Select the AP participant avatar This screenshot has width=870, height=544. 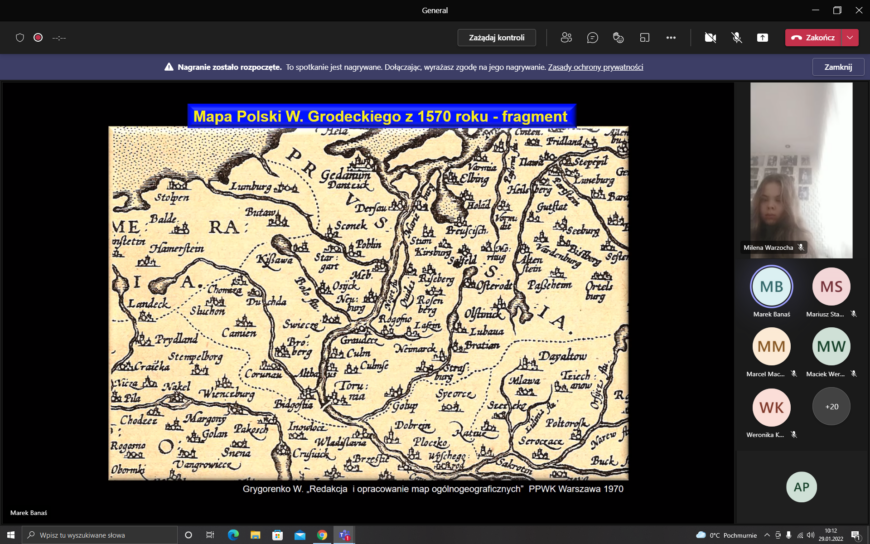(801, 487)
